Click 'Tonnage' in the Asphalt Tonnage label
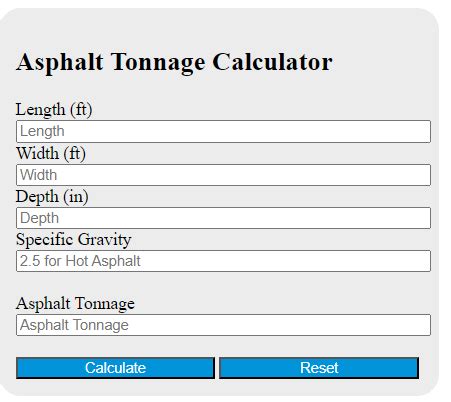Screen dimensions: 451x402 click(x=105, y=305)
